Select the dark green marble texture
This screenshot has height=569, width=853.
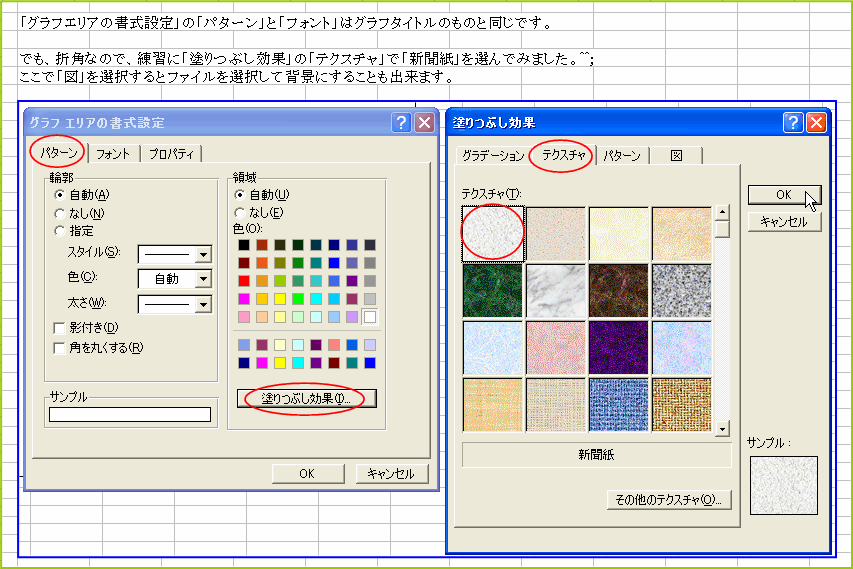click(493, 291)
